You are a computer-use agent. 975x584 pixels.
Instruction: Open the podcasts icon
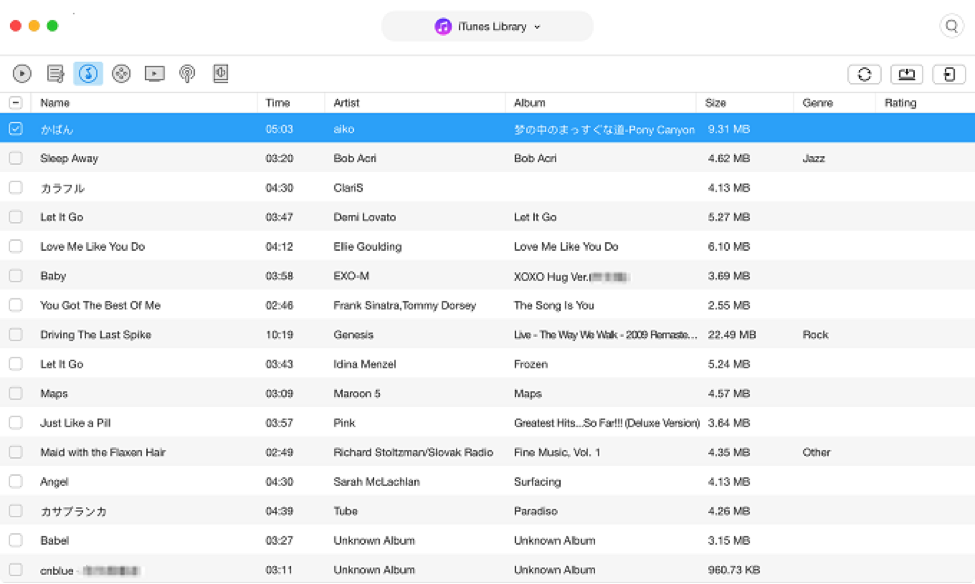(187, 73)
